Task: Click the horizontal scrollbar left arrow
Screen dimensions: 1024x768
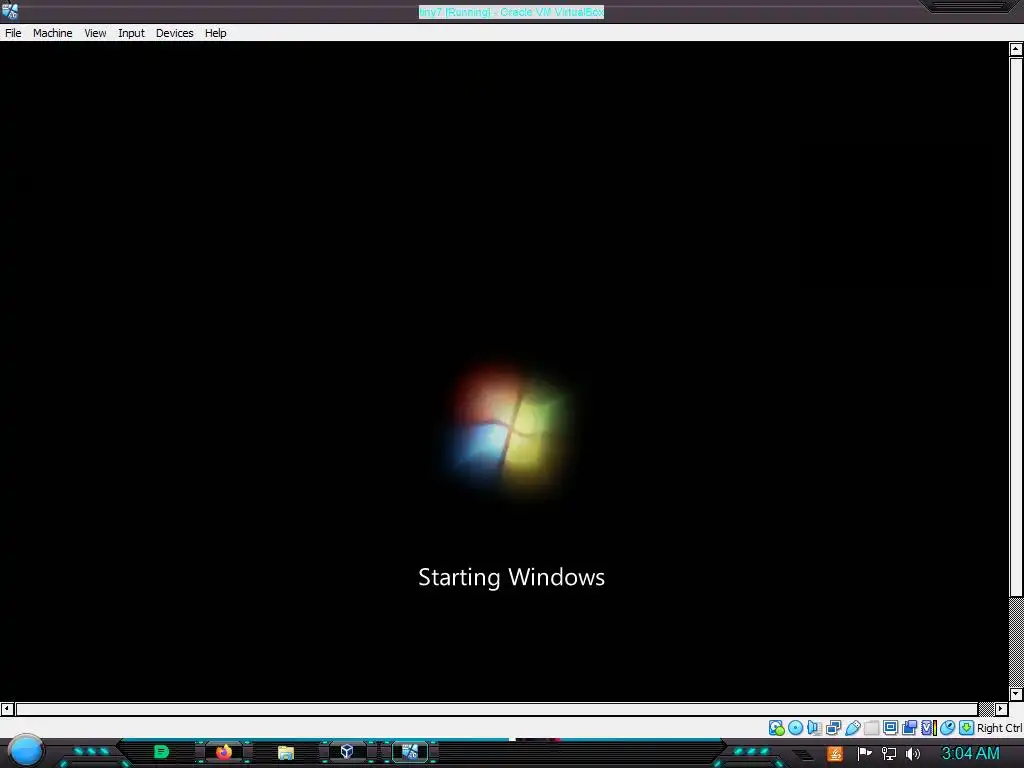Action: tap(7, 709)
